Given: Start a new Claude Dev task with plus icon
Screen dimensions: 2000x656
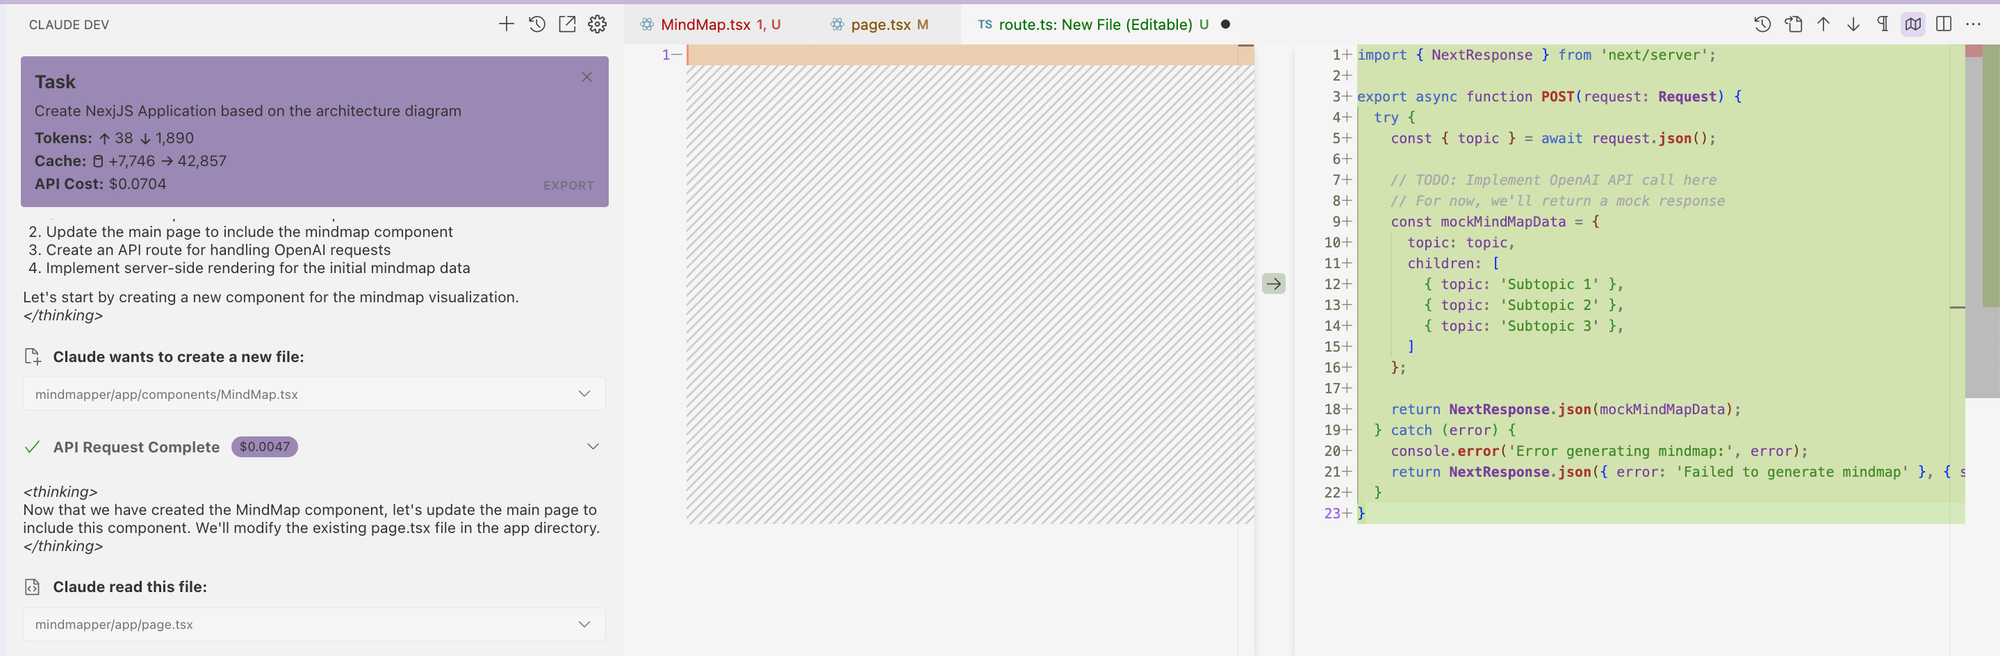Looking at the screenshot, I should (x=506, y=24).
